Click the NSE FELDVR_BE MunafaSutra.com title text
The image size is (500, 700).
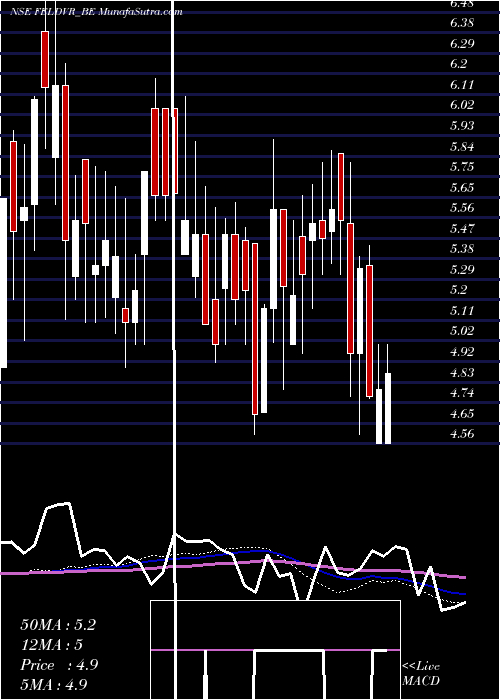[x=96, y=12]
